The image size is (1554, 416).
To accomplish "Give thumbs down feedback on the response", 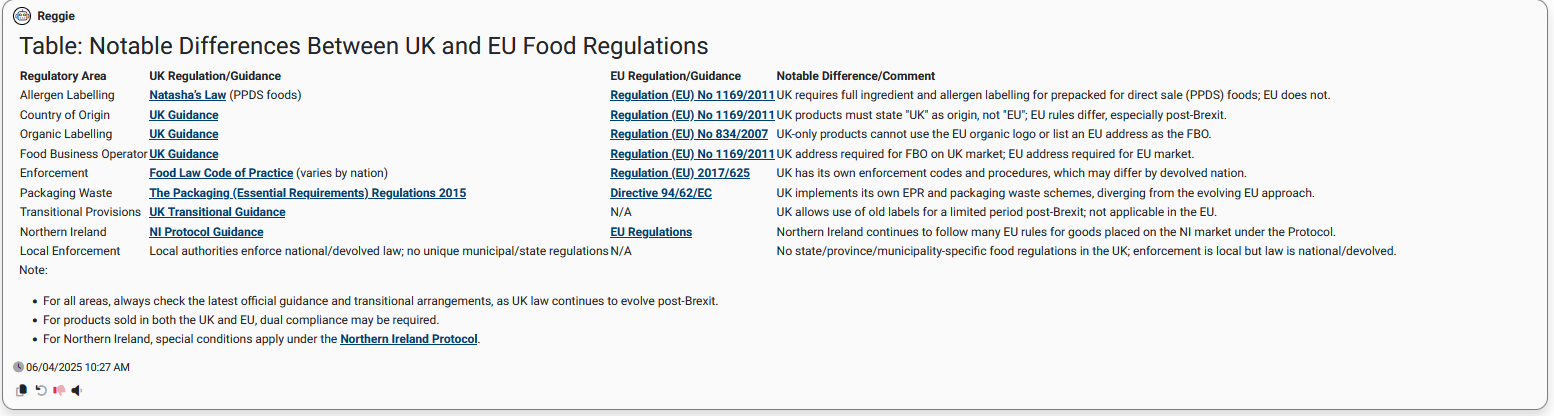I will coord(59,390).
